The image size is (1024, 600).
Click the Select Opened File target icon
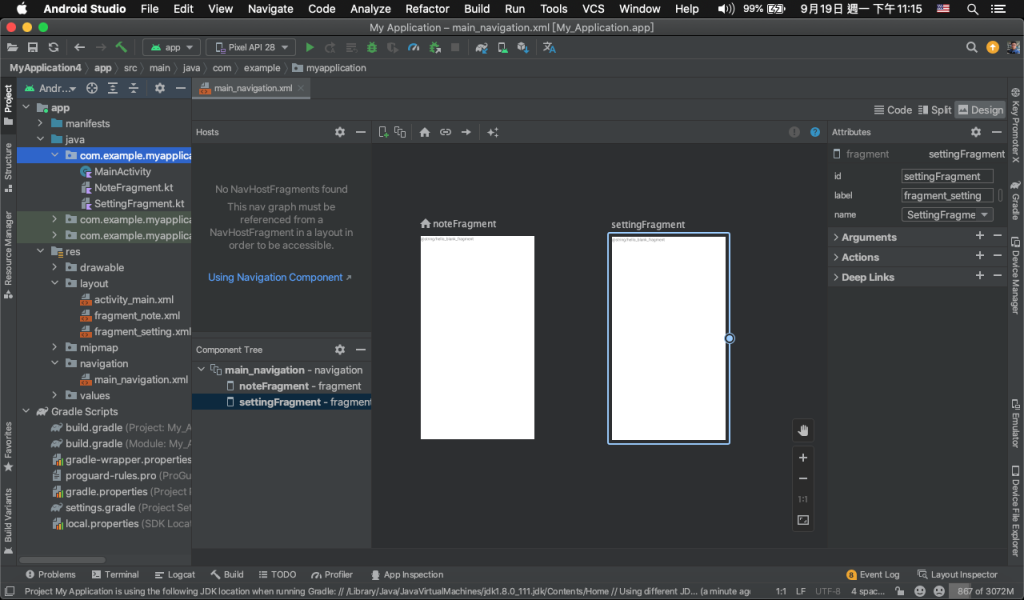click(92, 88)
